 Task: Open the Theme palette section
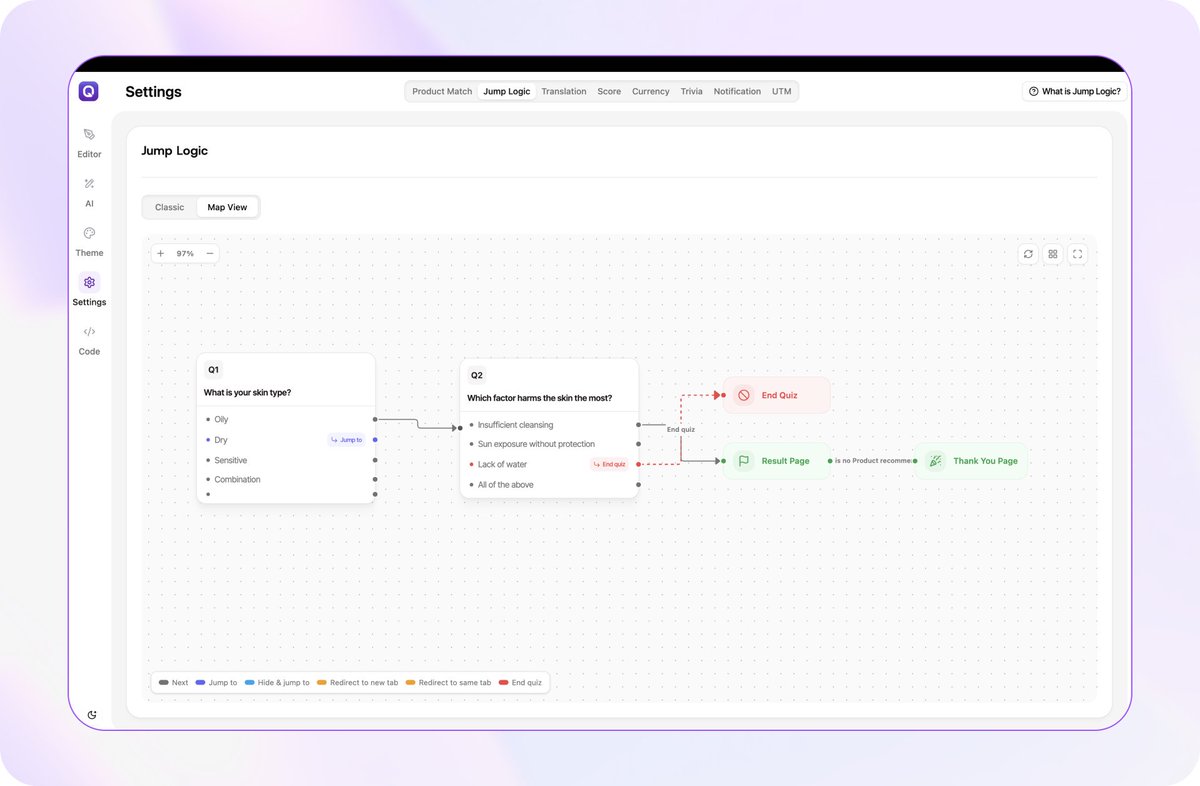89,241
